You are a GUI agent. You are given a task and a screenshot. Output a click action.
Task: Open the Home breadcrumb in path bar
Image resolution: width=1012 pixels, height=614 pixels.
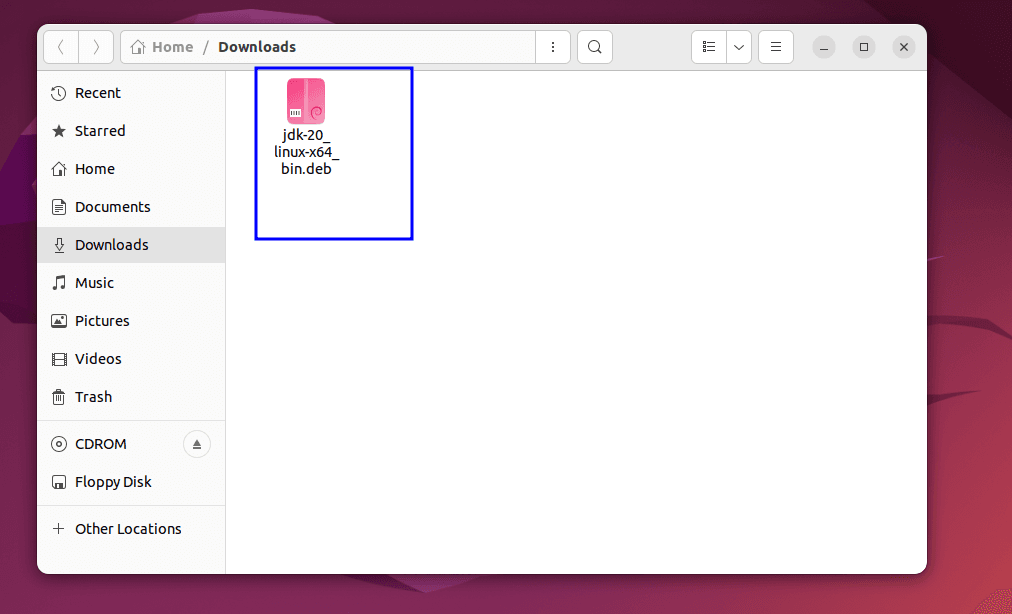coord(162,47)
